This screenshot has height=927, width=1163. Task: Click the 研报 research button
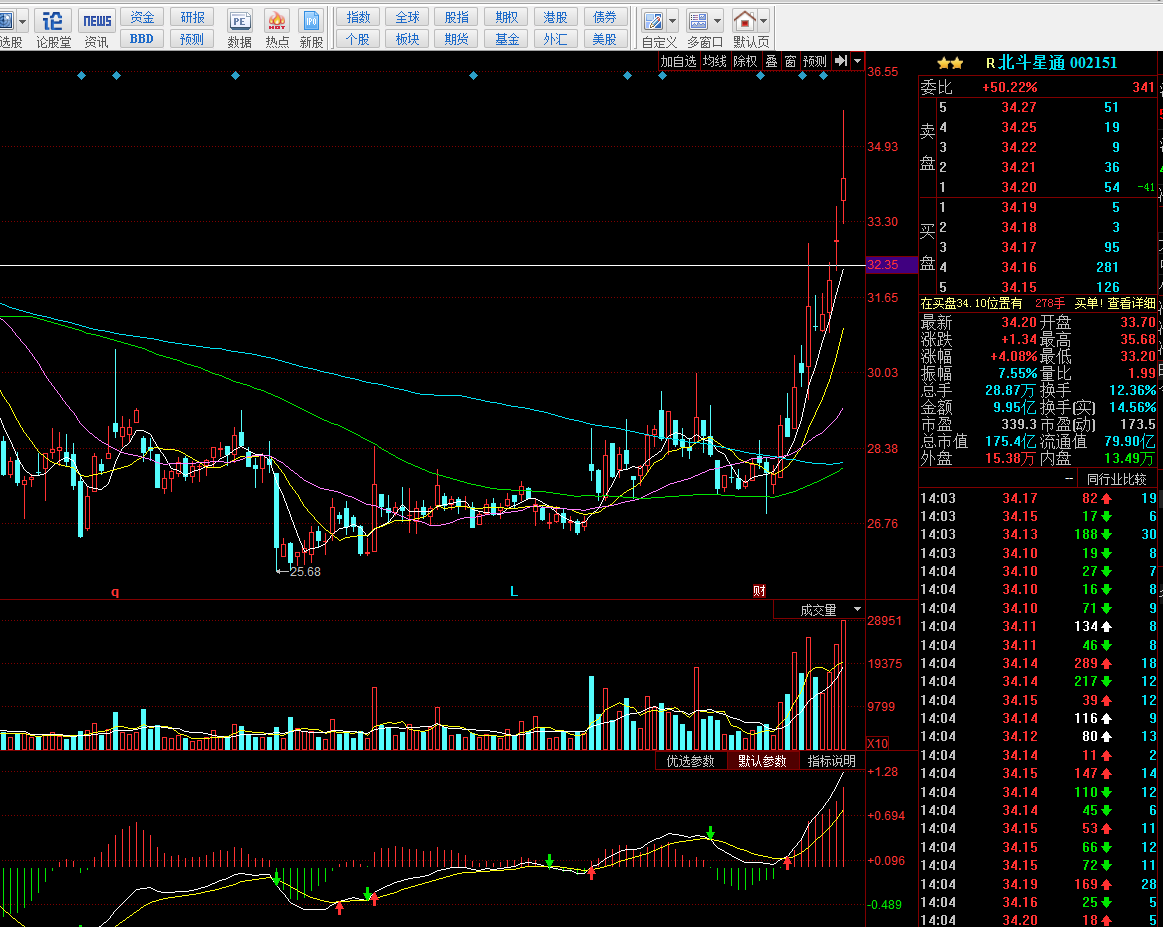tap(192, 17)
